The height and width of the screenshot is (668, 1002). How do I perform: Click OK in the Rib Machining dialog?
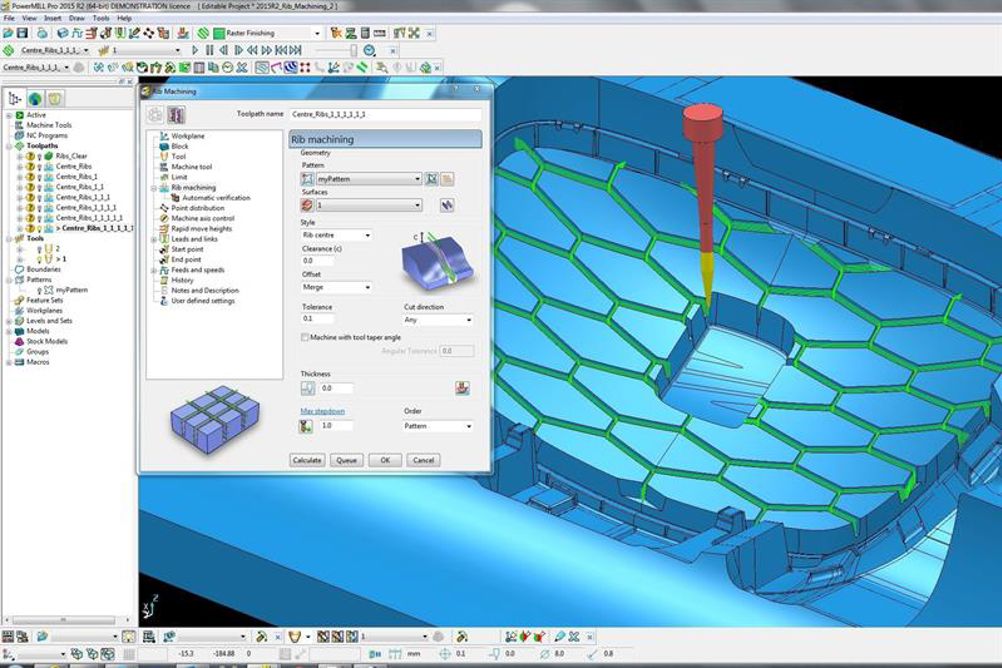385,460
